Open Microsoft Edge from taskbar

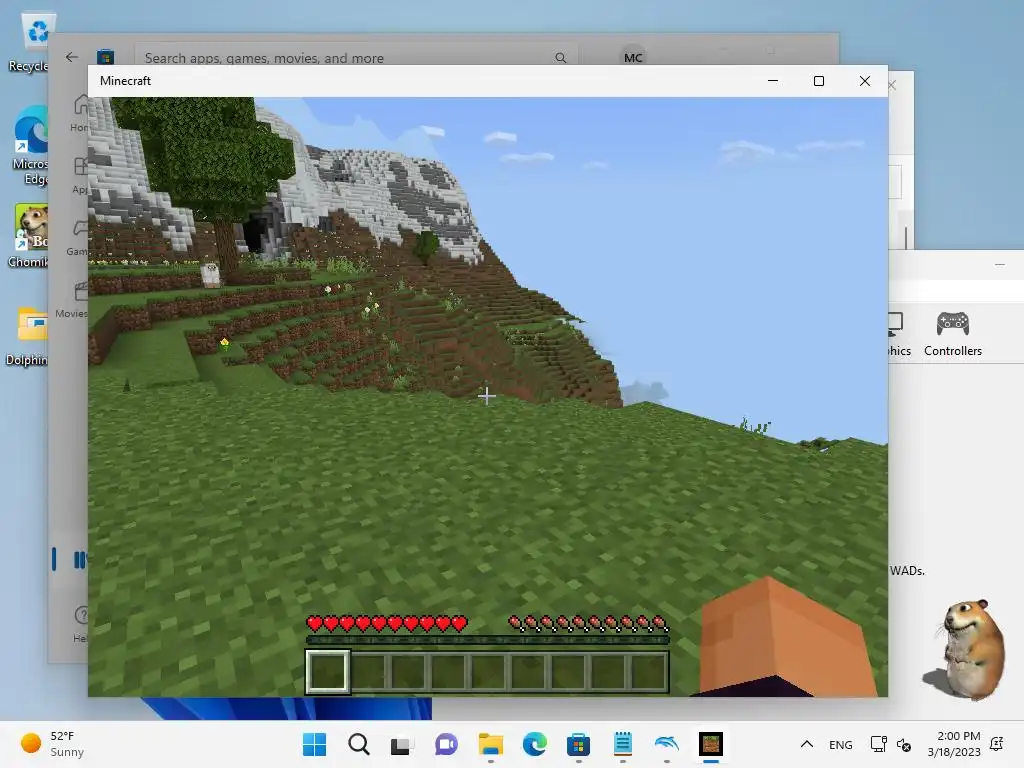(534, 744)
